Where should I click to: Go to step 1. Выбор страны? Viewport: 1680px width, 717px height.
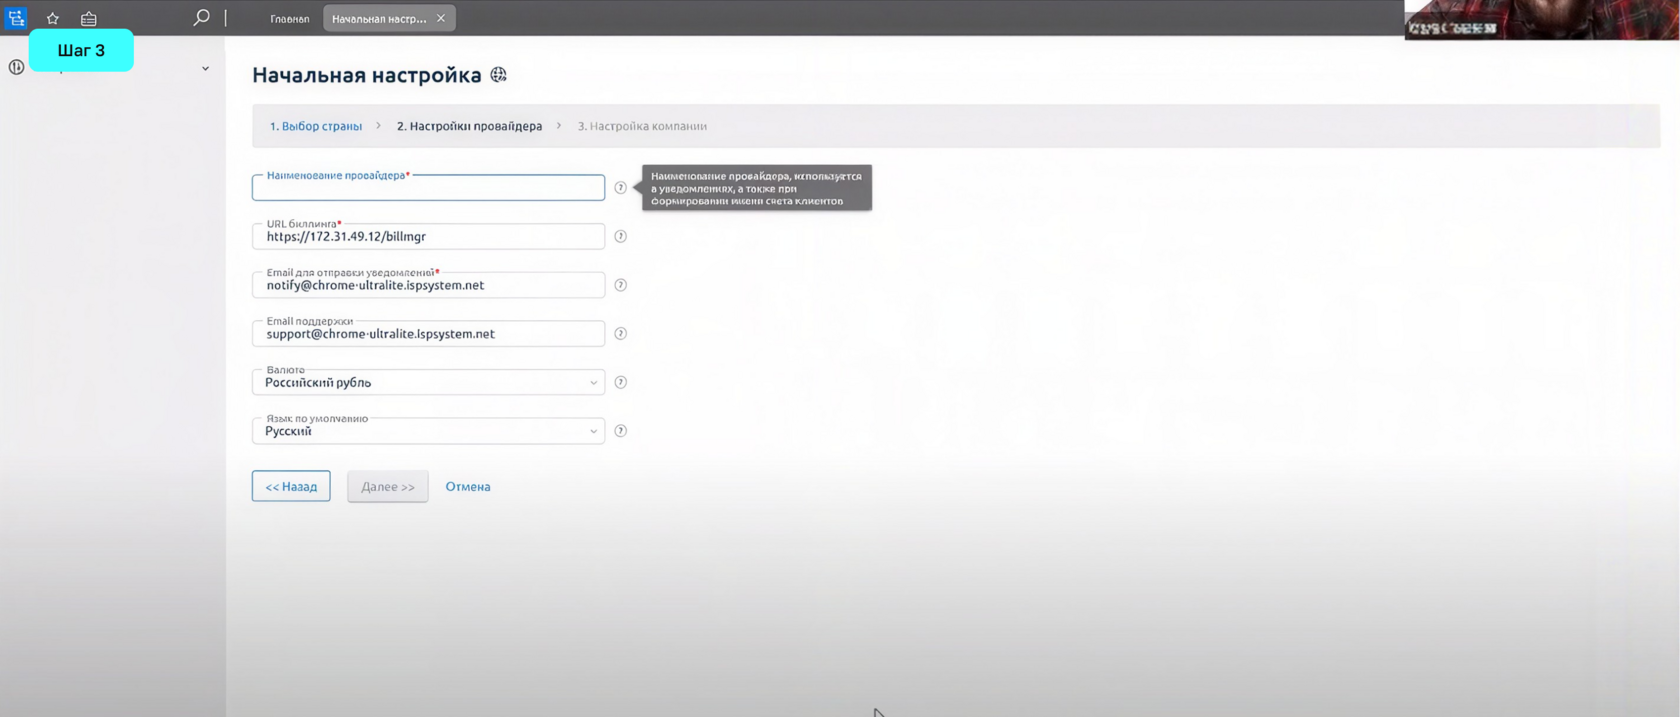tap(316, 126)
